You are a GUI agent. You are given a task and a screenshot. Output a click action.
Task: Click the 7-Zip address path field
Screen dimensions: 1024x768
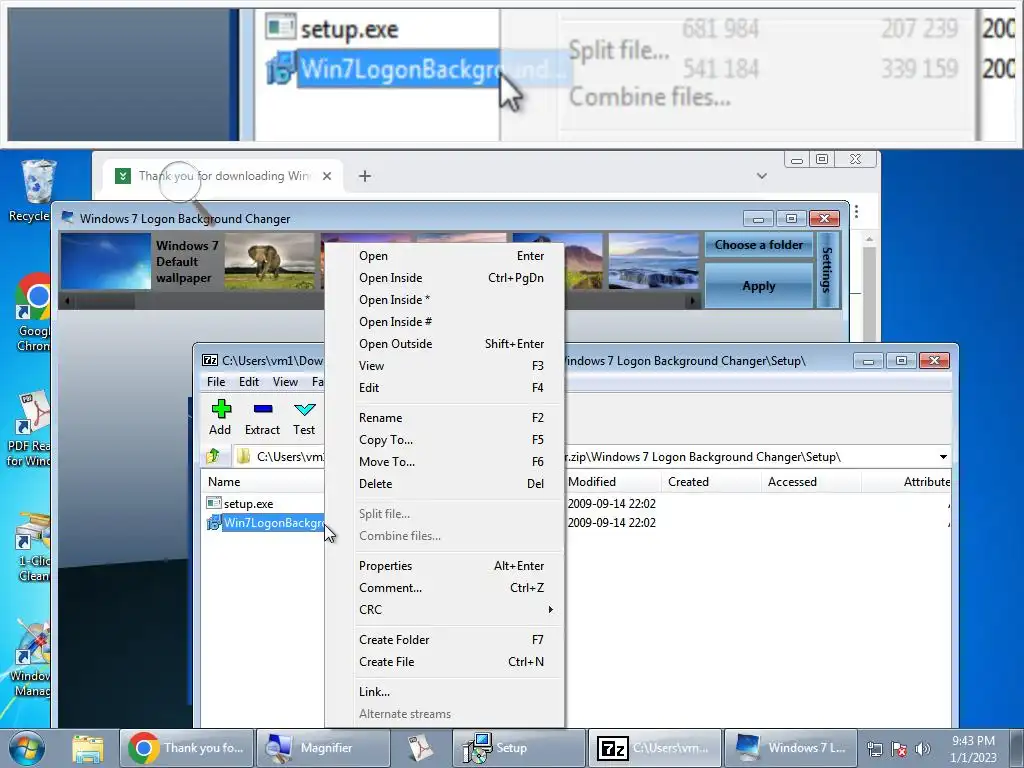(x=591, y=456)
